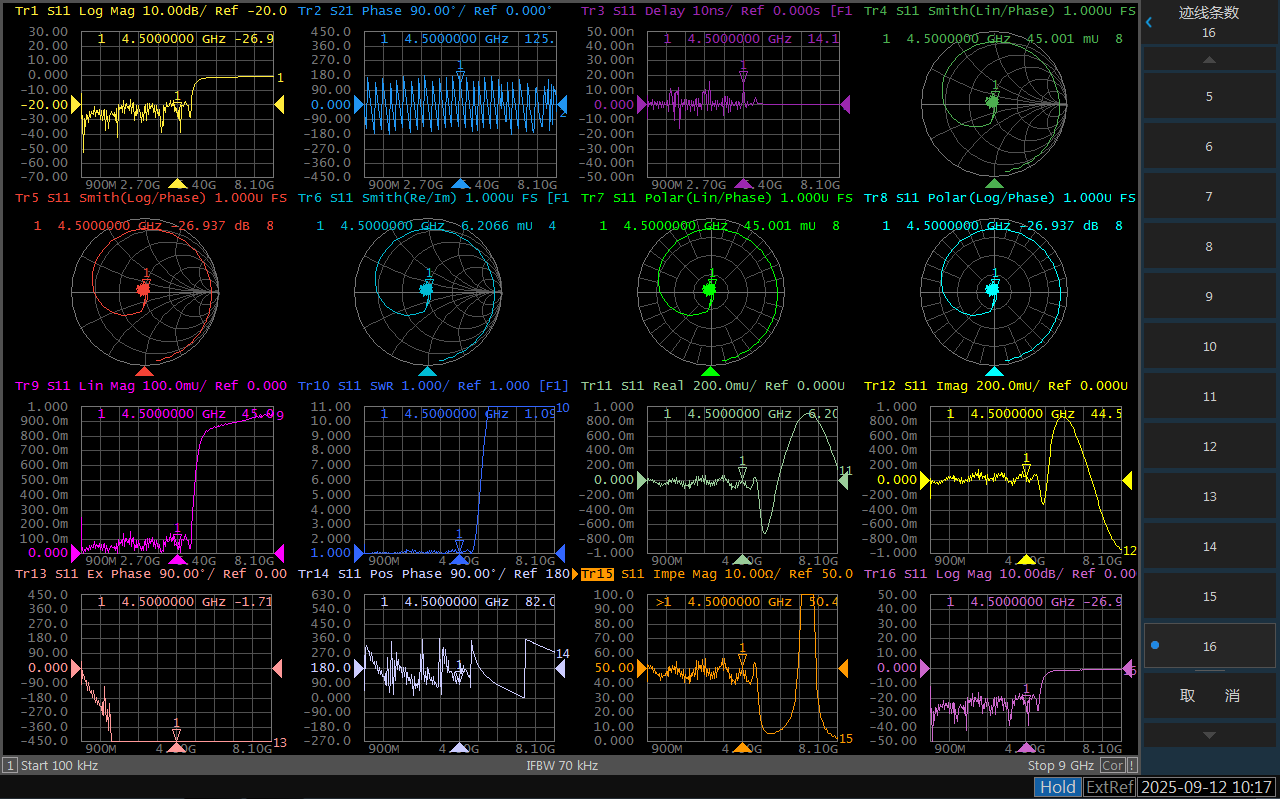Activate the Tr15 S11 Impe Mag trace label
This screenshot has width=1280, height=799.
click(715, 574)
